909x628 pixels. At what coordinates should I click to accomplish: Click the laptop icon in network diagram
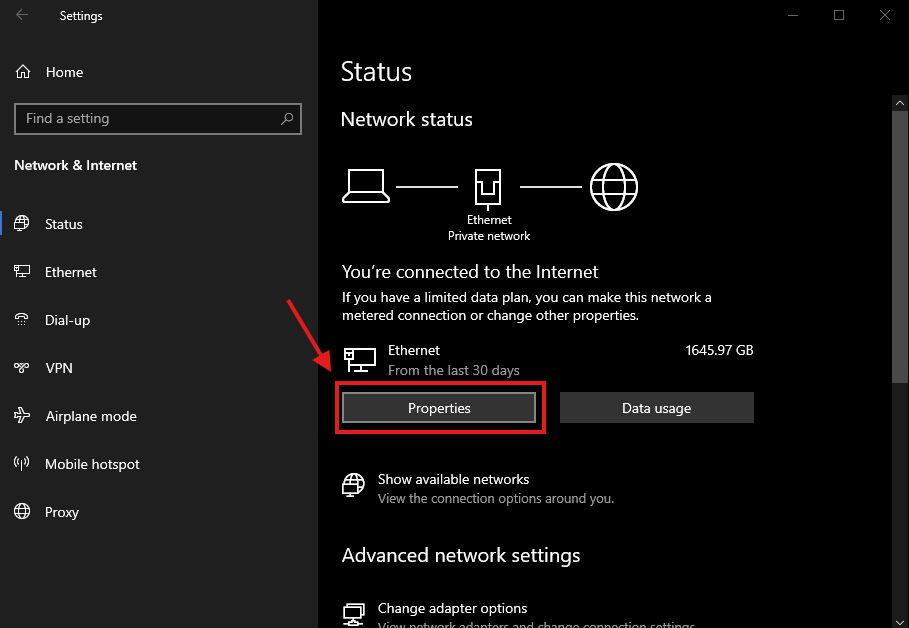click(x=366, y=186)
